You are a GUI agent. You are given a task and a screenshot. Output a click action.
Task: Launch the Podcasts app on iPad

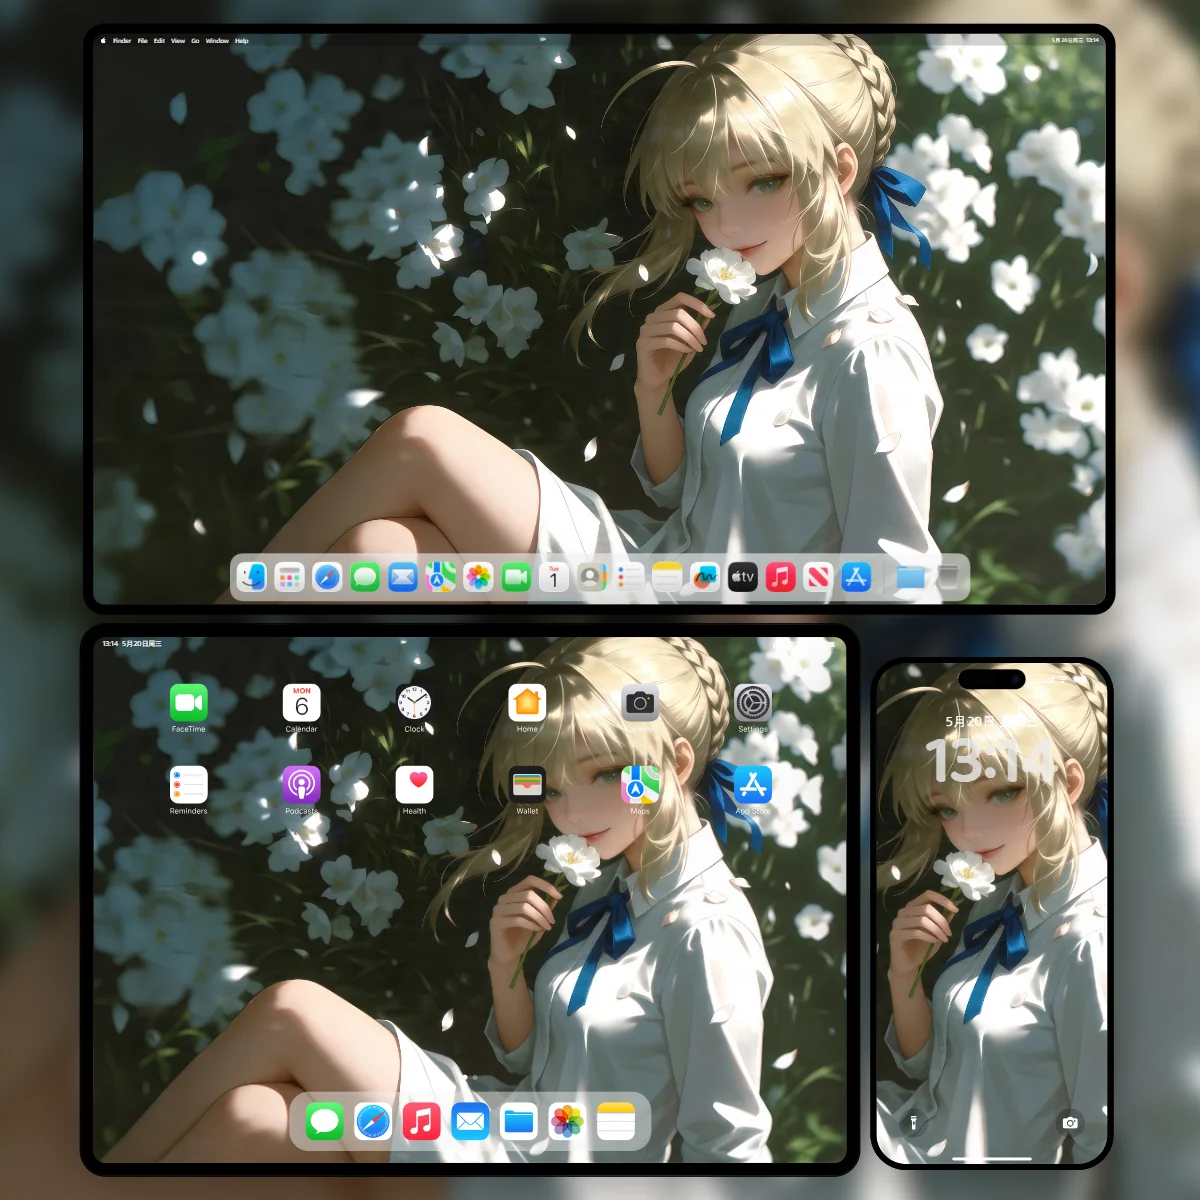click(301, 785)
